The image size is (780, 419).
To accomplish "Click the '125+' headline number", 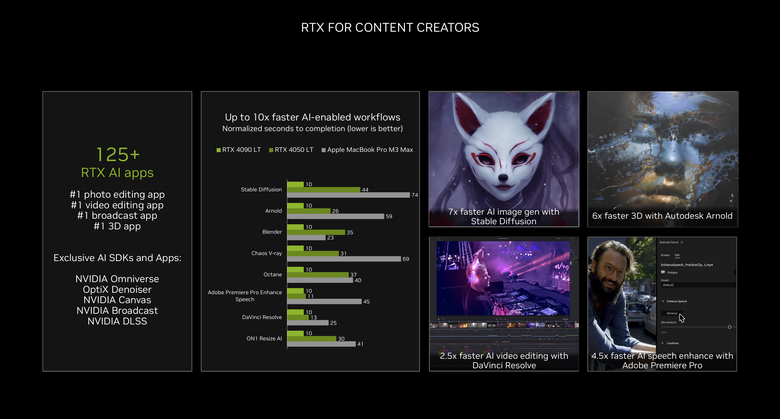I will pos(117,155).
